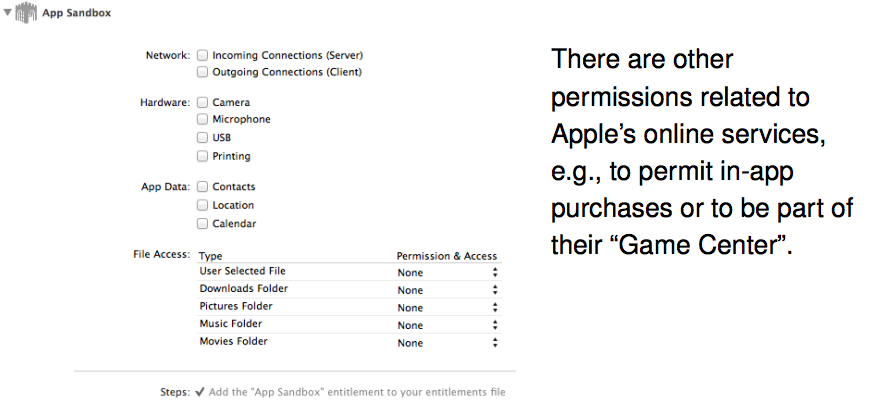Check the Contacts app data checkbox
The image size is (885, 405).
click(x=203, y=186)
